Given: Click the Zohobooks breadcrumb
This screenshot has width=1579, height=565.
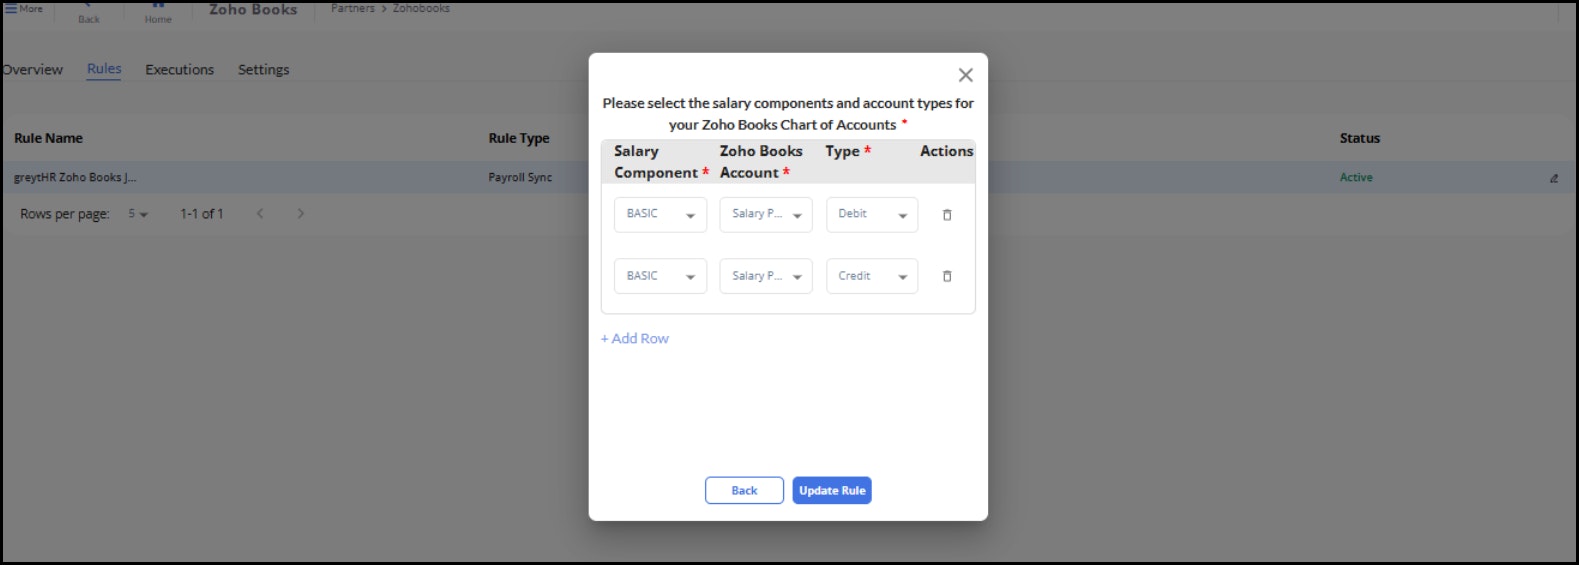Looking at the screenshot, I should 421,8.
